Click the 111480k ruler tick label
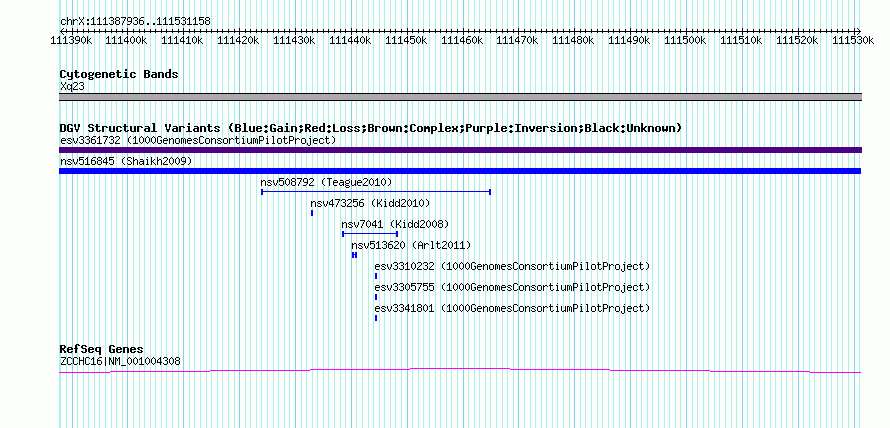 click(x=573, y=40)
